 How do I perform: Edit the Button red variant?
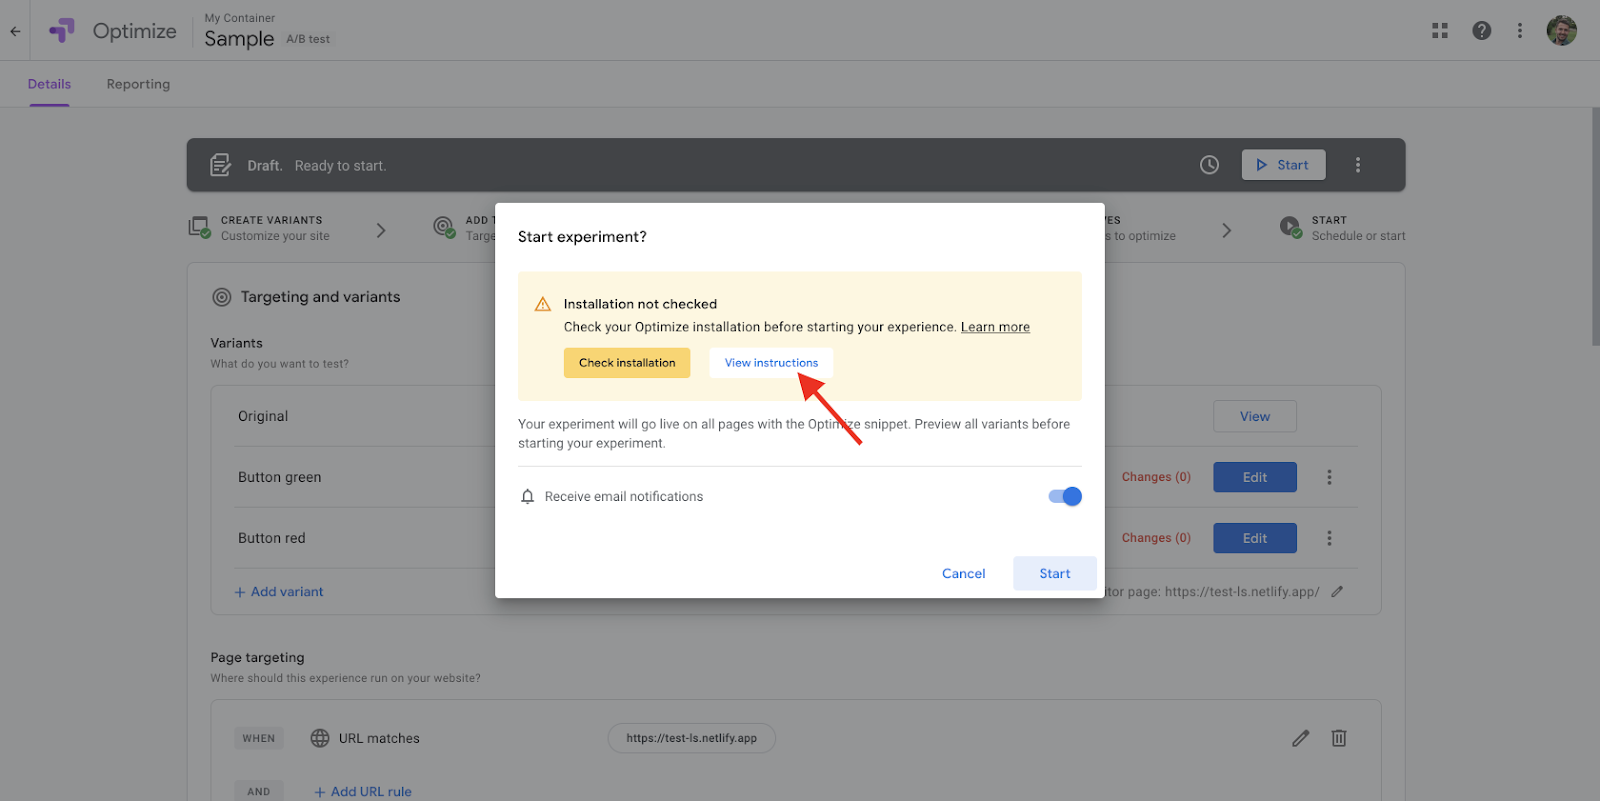pyautogui.click(x=1255, y=538)
